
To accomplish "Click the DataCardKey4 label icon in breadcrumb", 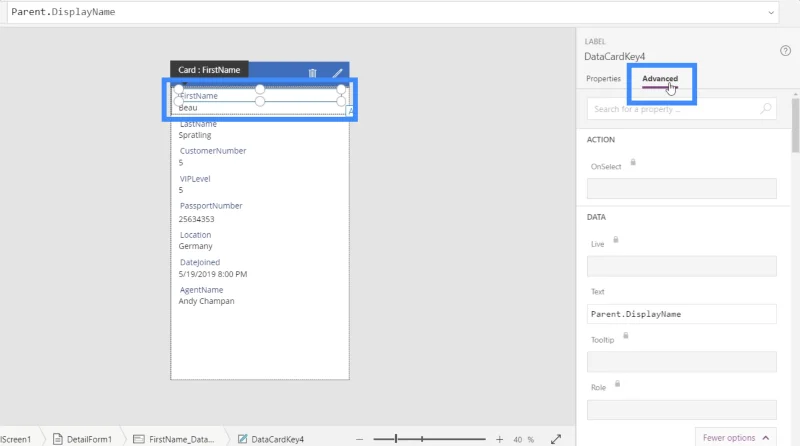I will 242,439.
